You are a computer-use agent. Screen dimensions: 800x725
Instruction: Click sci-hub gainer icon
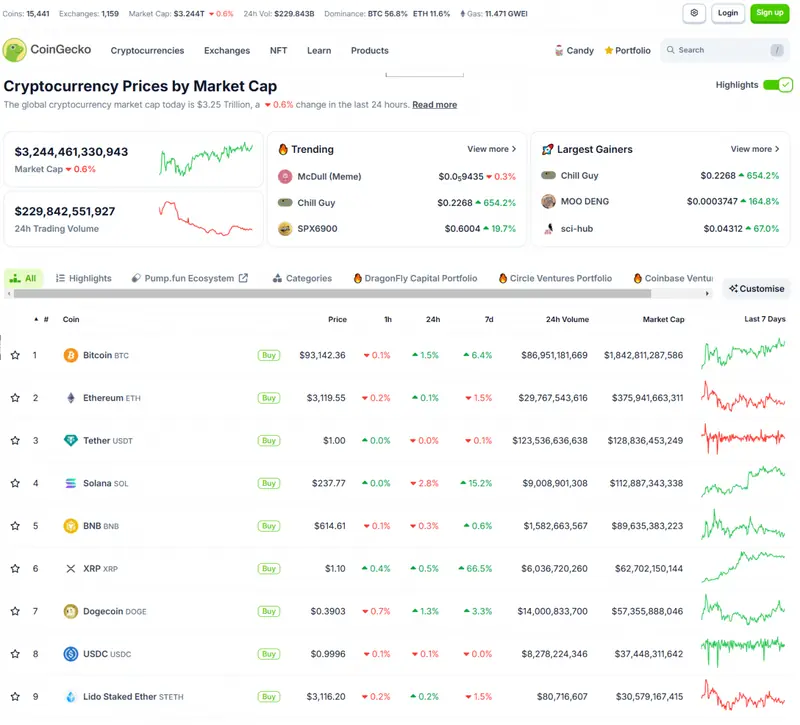tap(548, 229)
